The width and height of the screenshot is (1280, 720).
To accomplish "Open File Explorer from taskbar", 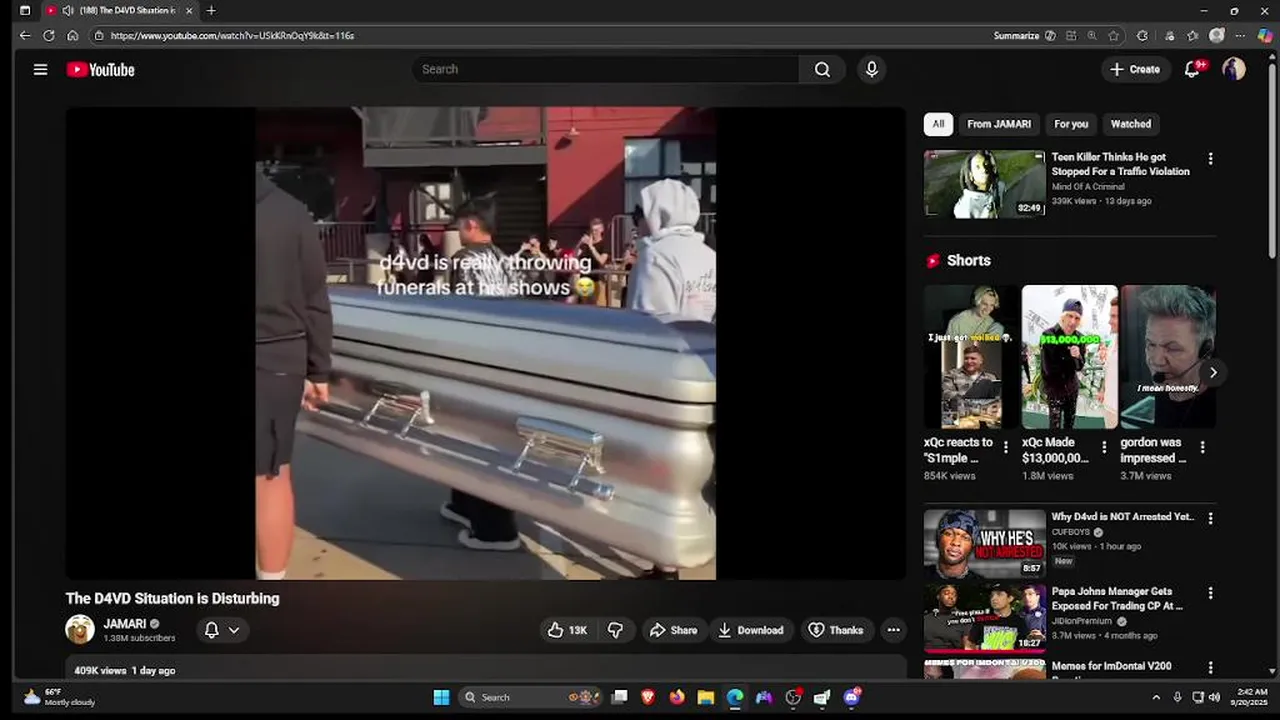I will tap(706, 697).
